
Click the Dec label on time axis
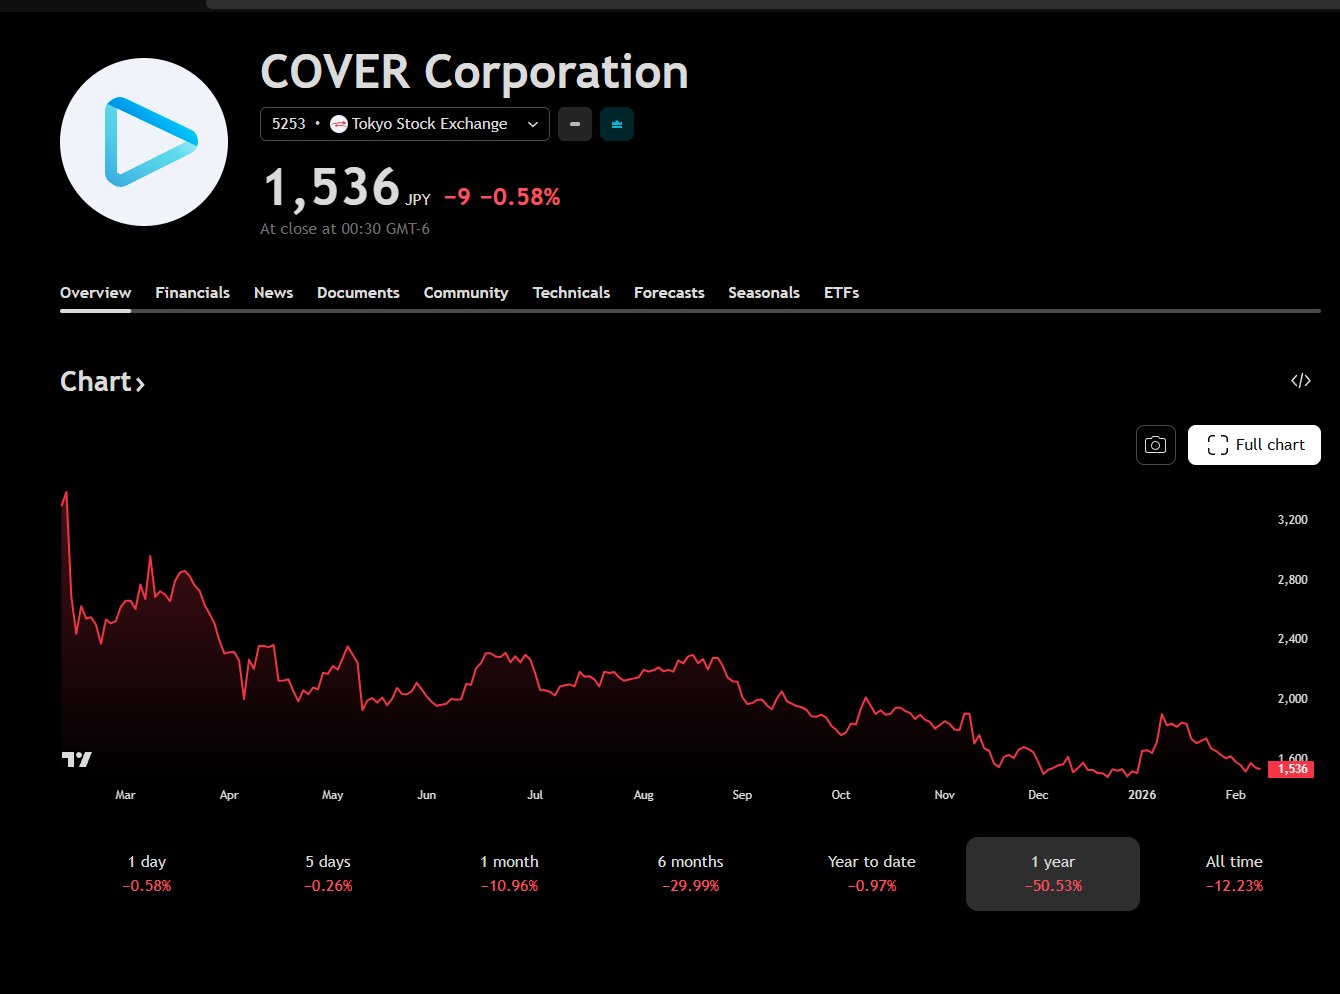pos(1038,795)
